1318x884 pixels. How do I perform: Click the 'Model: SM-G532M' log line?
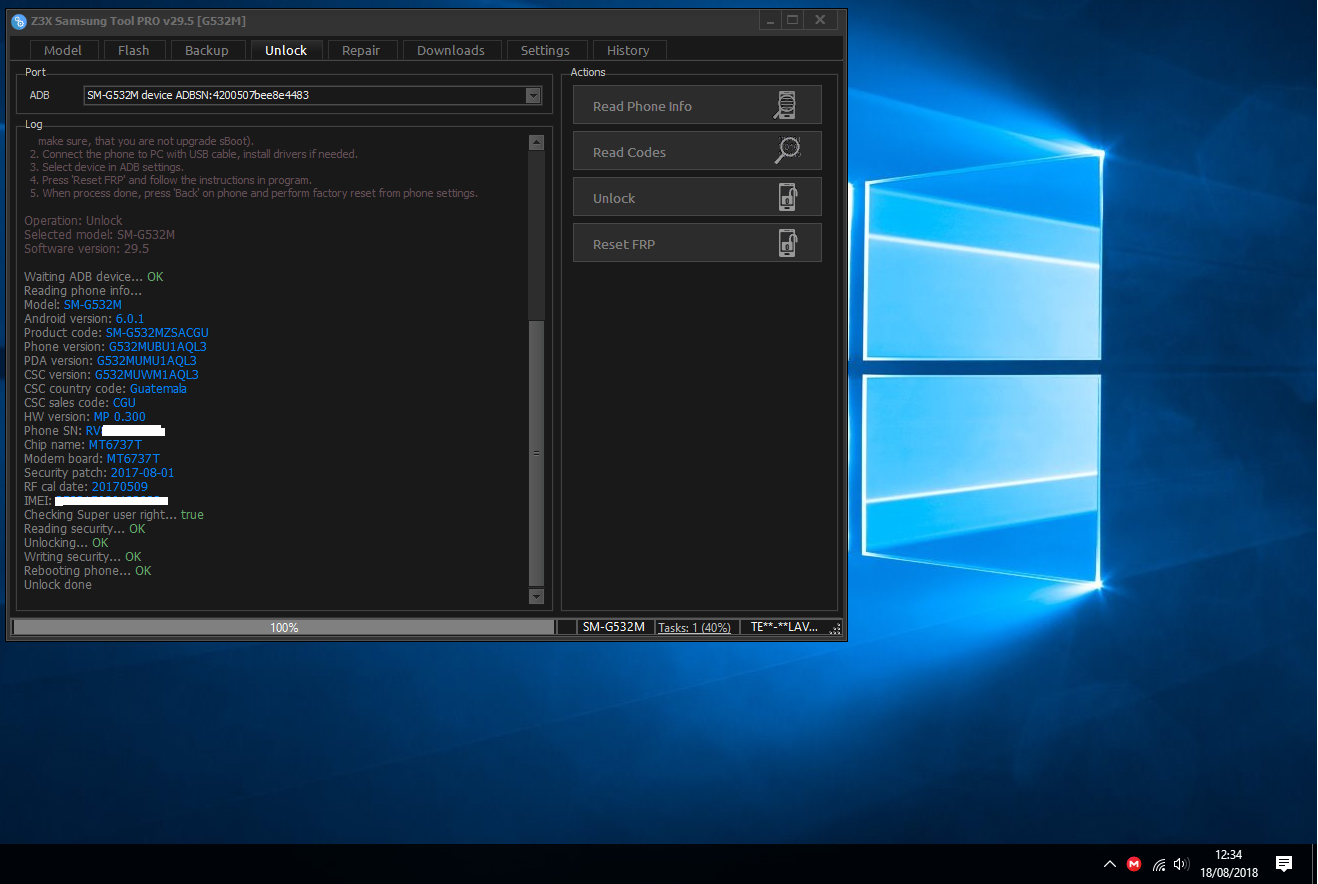tap(73, 305)
